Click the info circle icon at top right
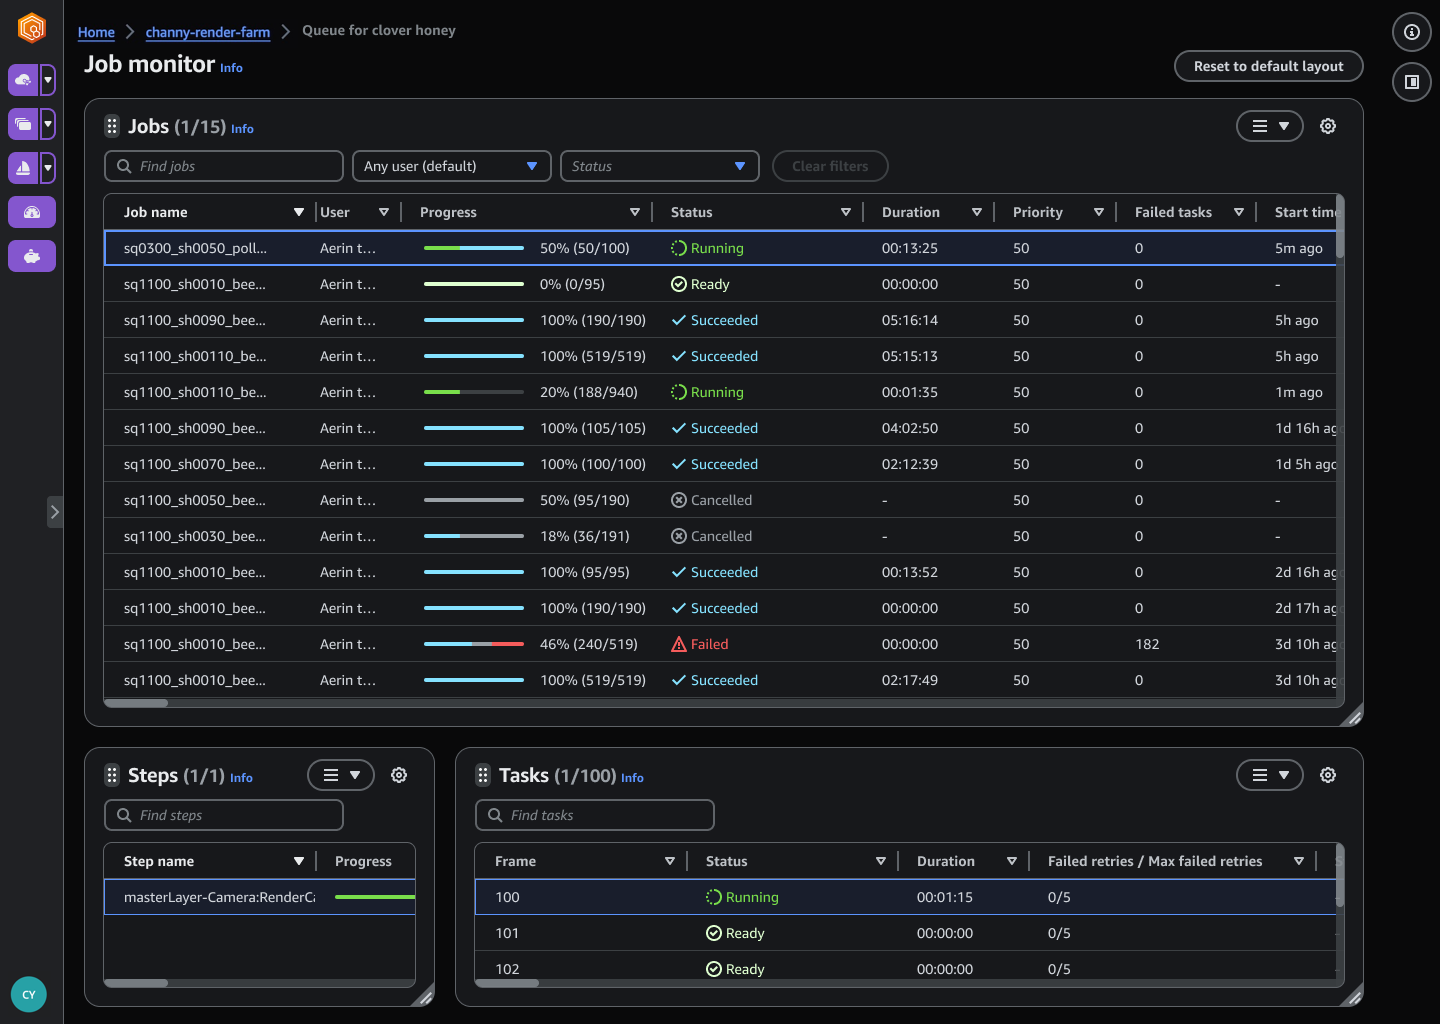This screenshot has height=1024, width=1440. 1412,32
